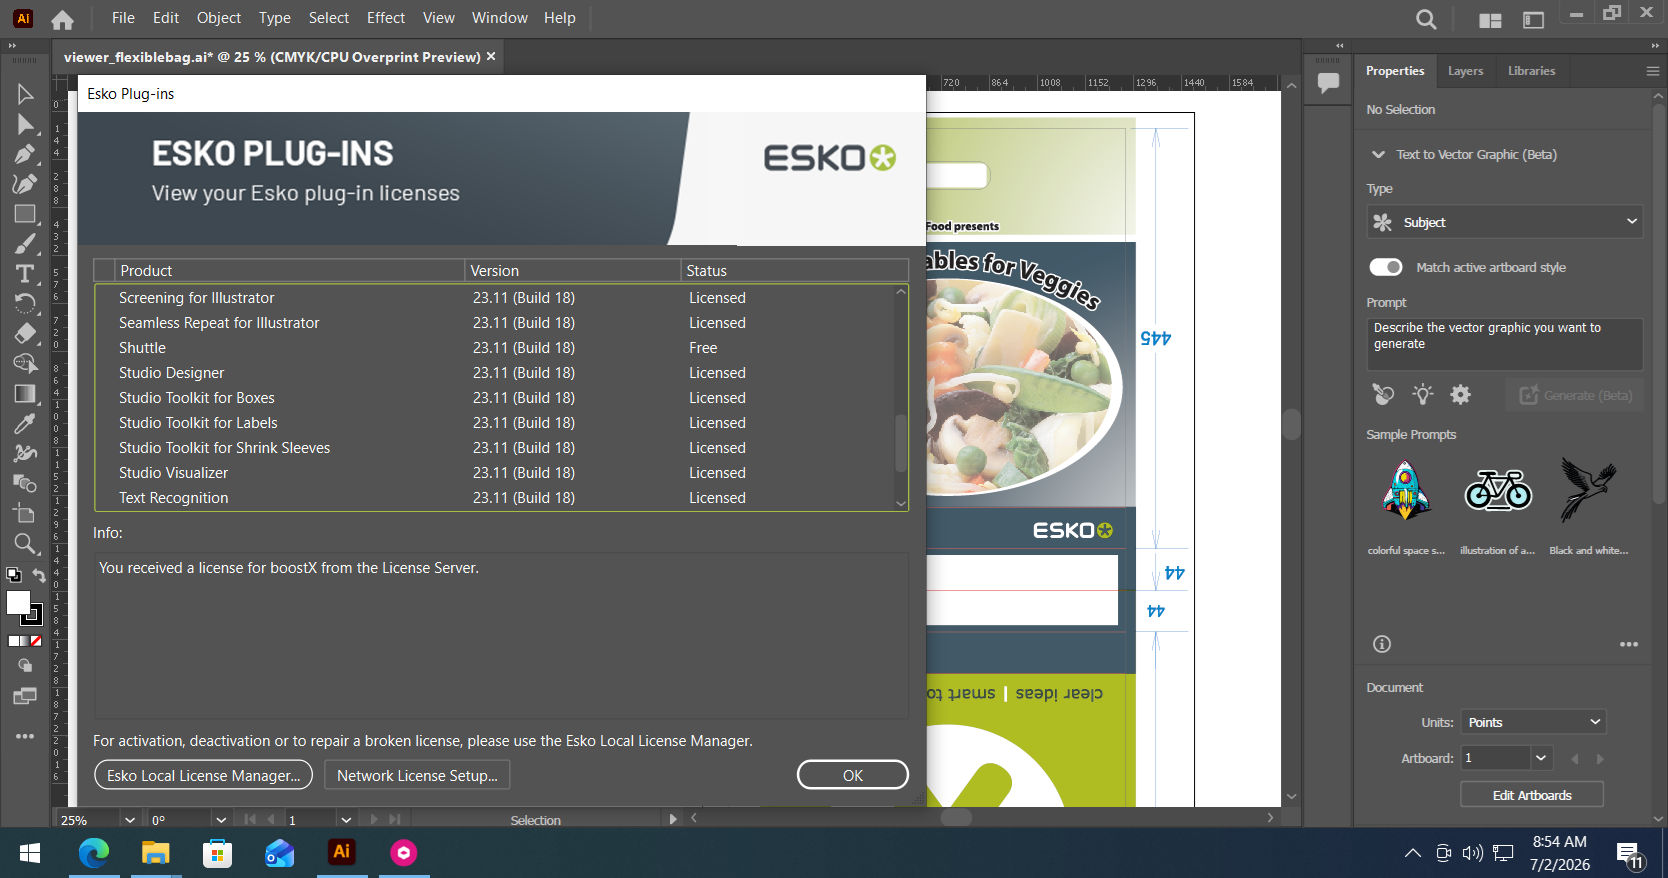Open the Units Points dropdown
Screen dimensions: 1668x878
click(x=1532, y=722)
